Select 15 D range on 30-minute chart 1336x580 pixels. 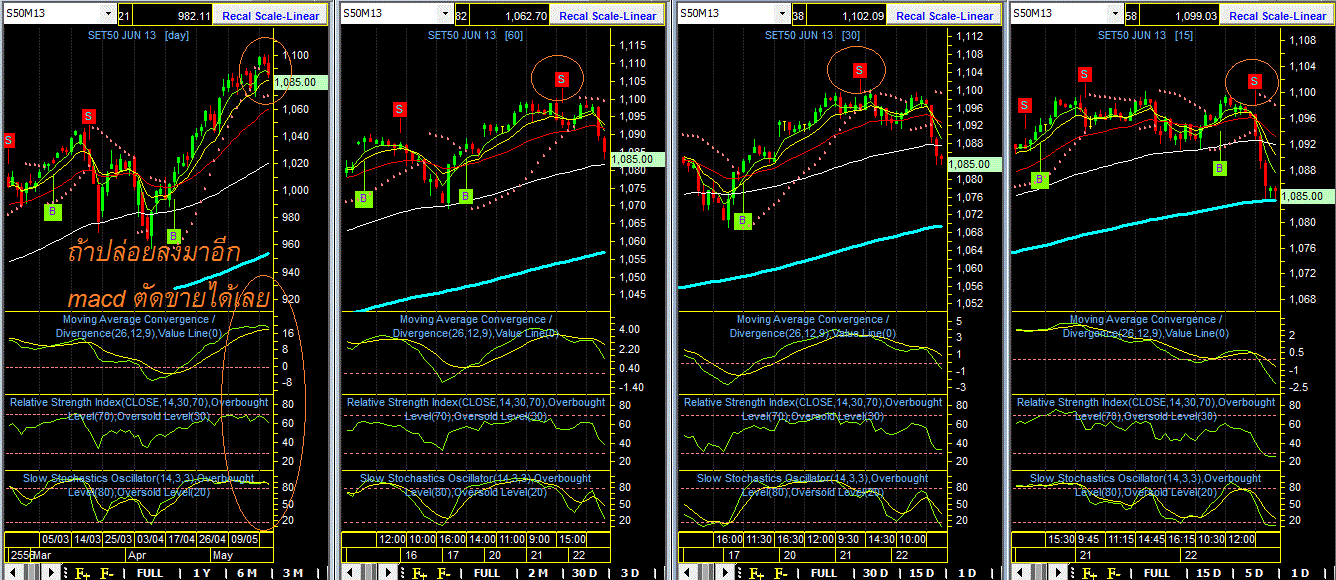(x=922, y=573)
